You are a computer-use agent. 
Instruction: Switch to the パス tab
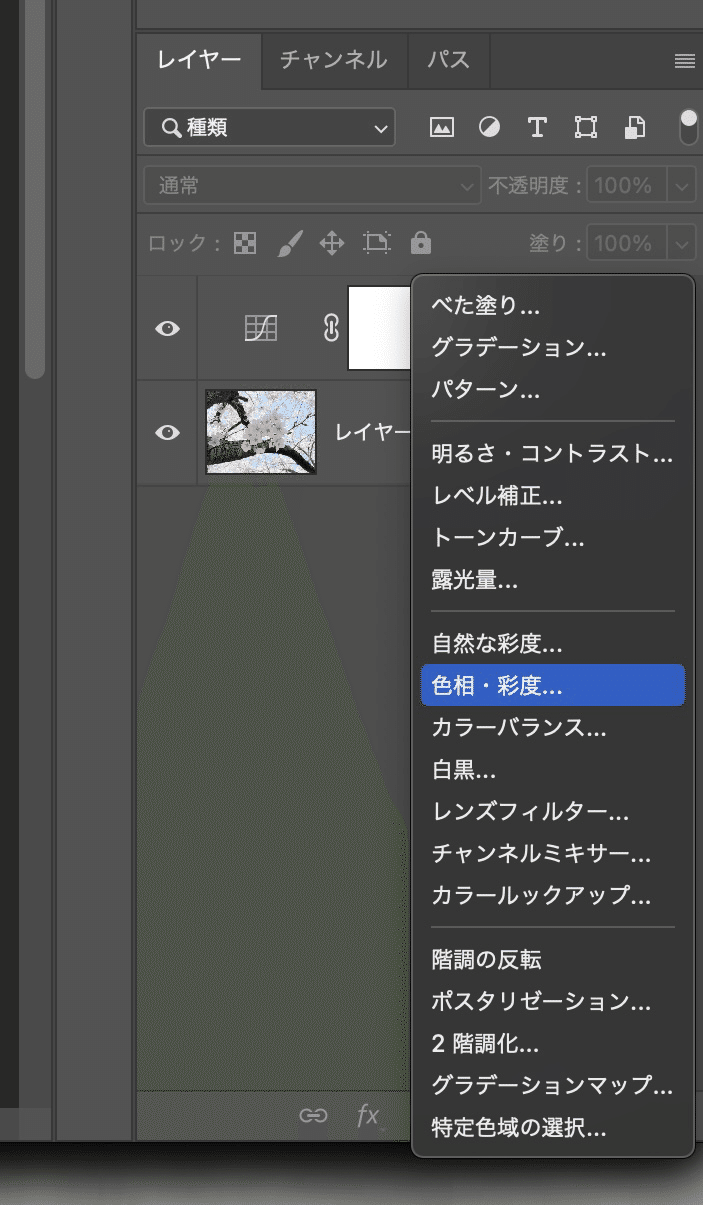(x=448, y=60)
